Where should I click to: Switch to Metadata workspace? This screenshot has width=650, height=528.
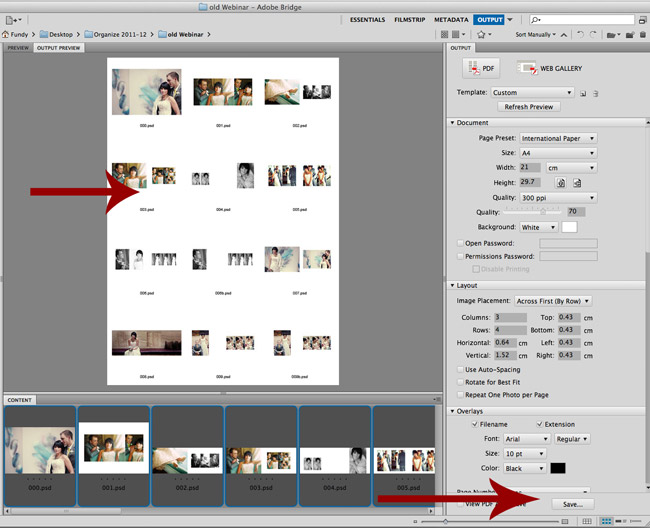(x=451, y=19)
